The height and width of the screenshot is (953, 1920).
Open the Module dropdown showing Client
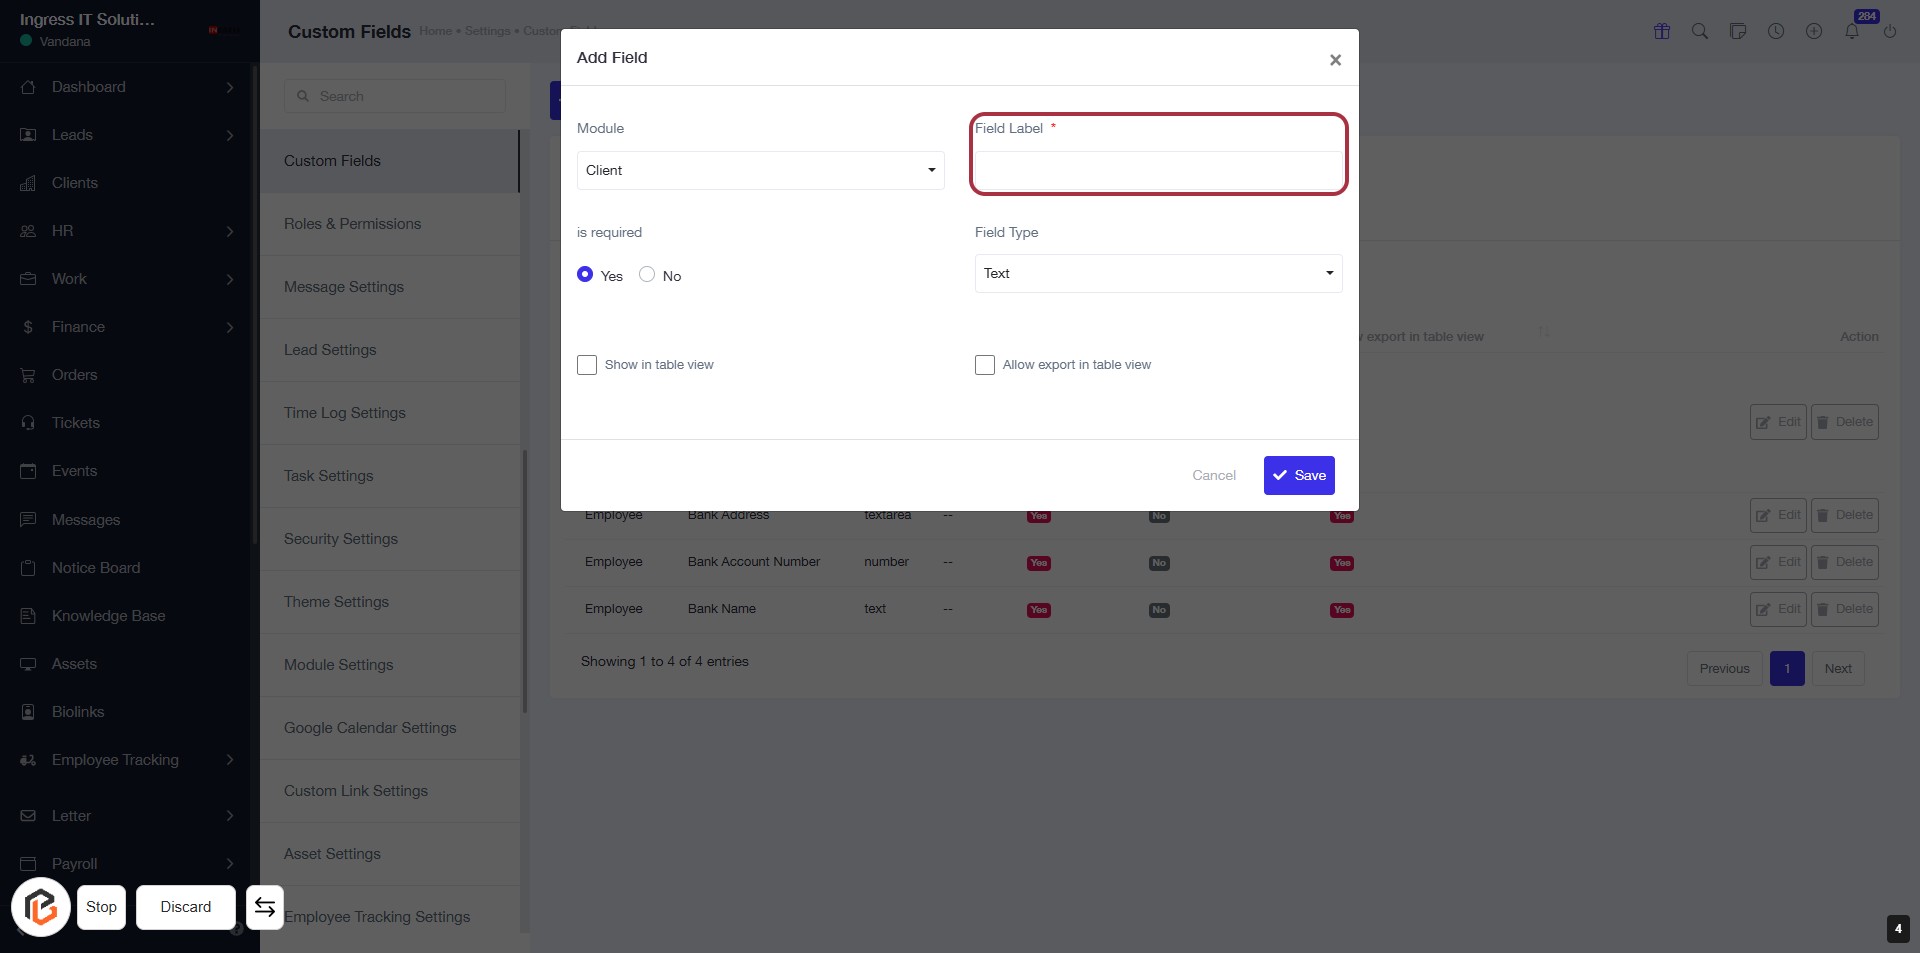760,170
